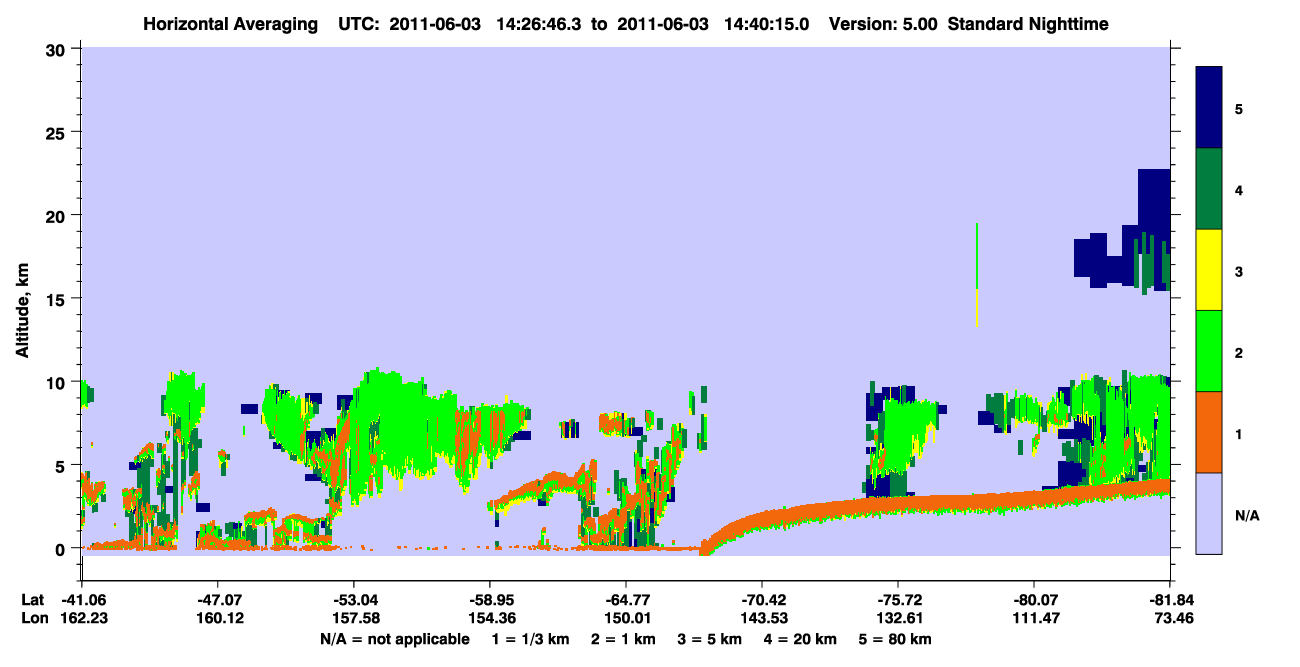The image size is (1300, 667).
Task: Click the '5 = 80 km' legend entry
Action: pos(895,639)
